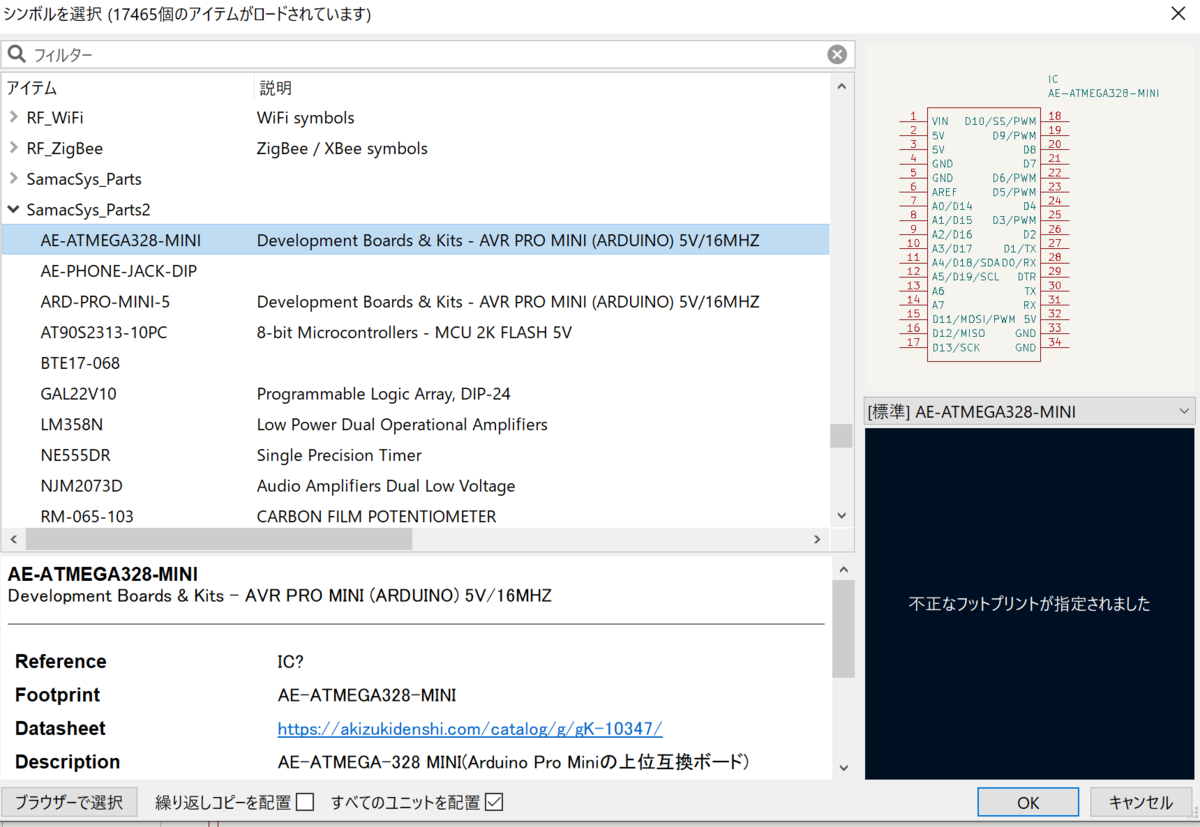The width and height of the screenshot is (1200, 827).
Task: Click the Footprint field label
Action: coord(58,695)
